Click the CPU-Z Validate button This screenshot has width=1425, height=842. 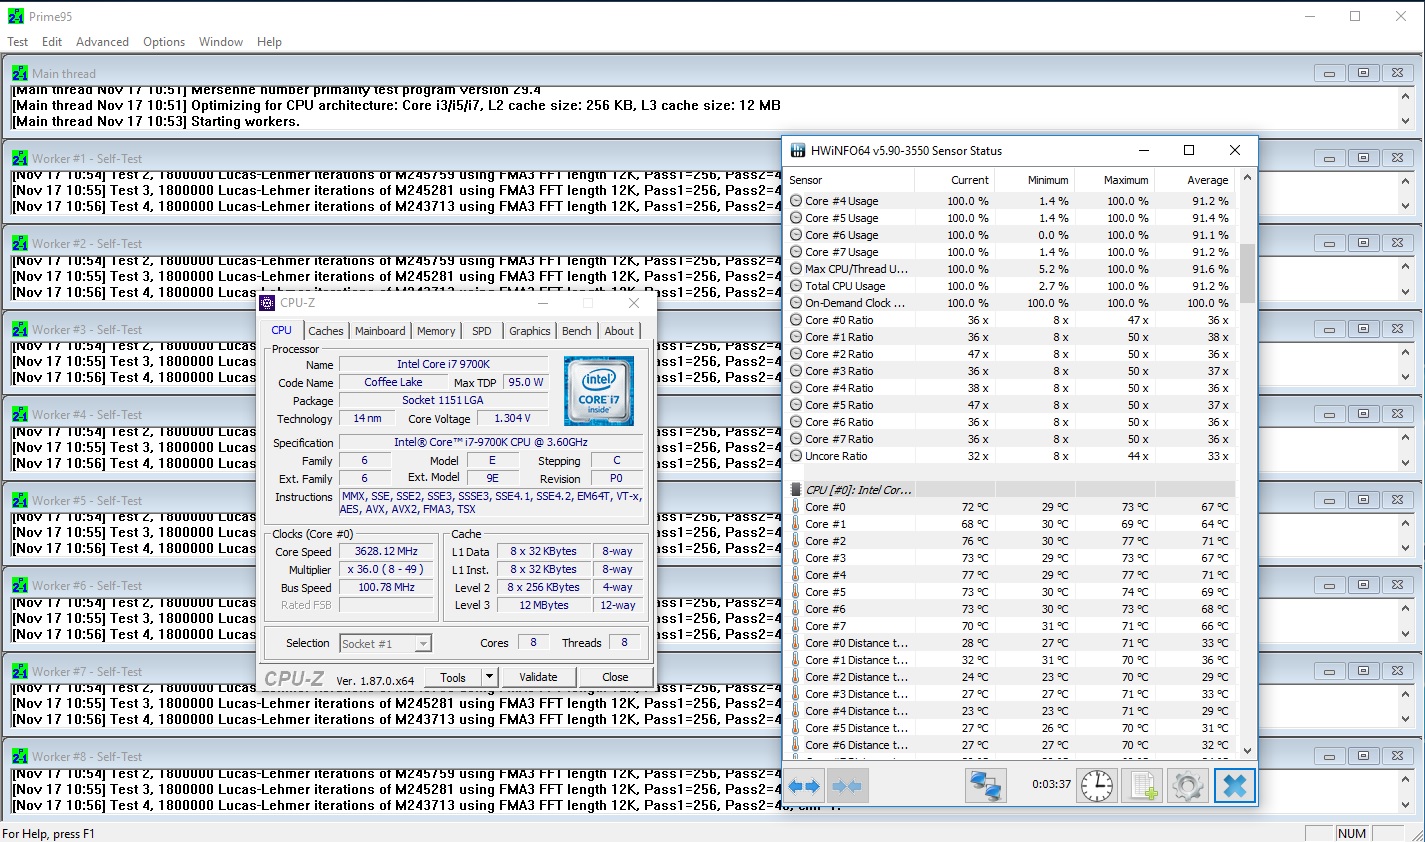point(538,677)
